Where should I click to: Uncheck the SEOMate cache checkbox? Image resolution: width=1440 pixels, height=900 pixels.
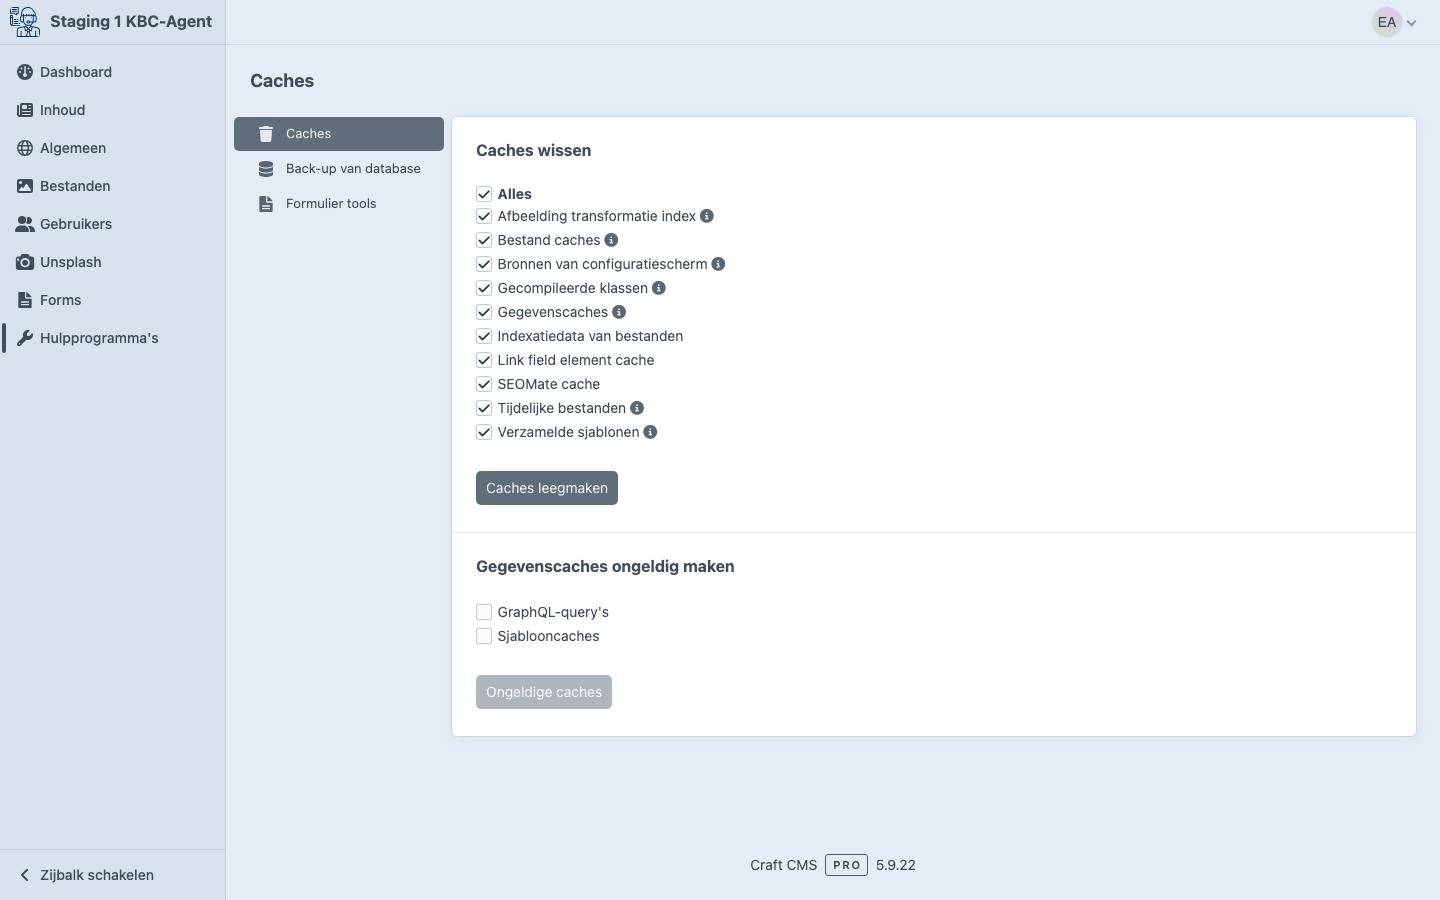(484, 384)
